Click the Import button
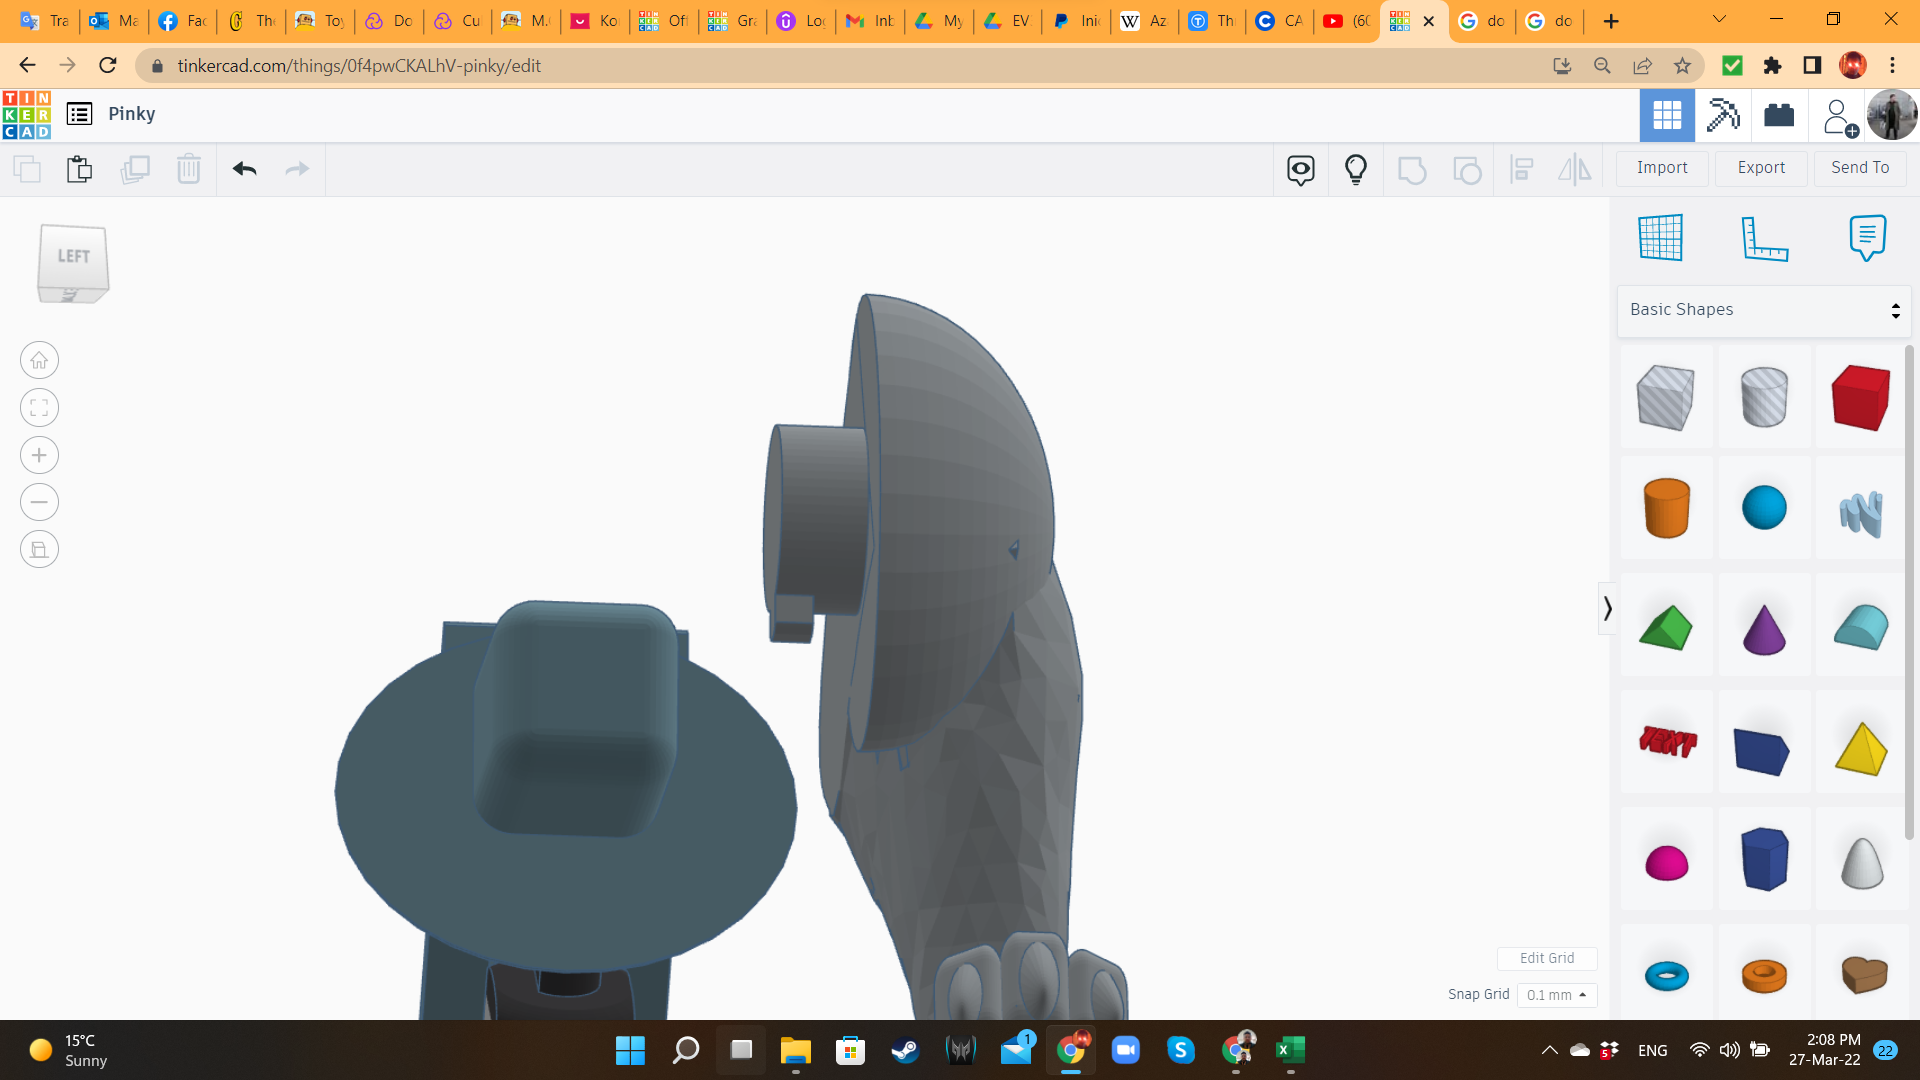This screenshot has width=1920, height=1080. click(1661, 168)
